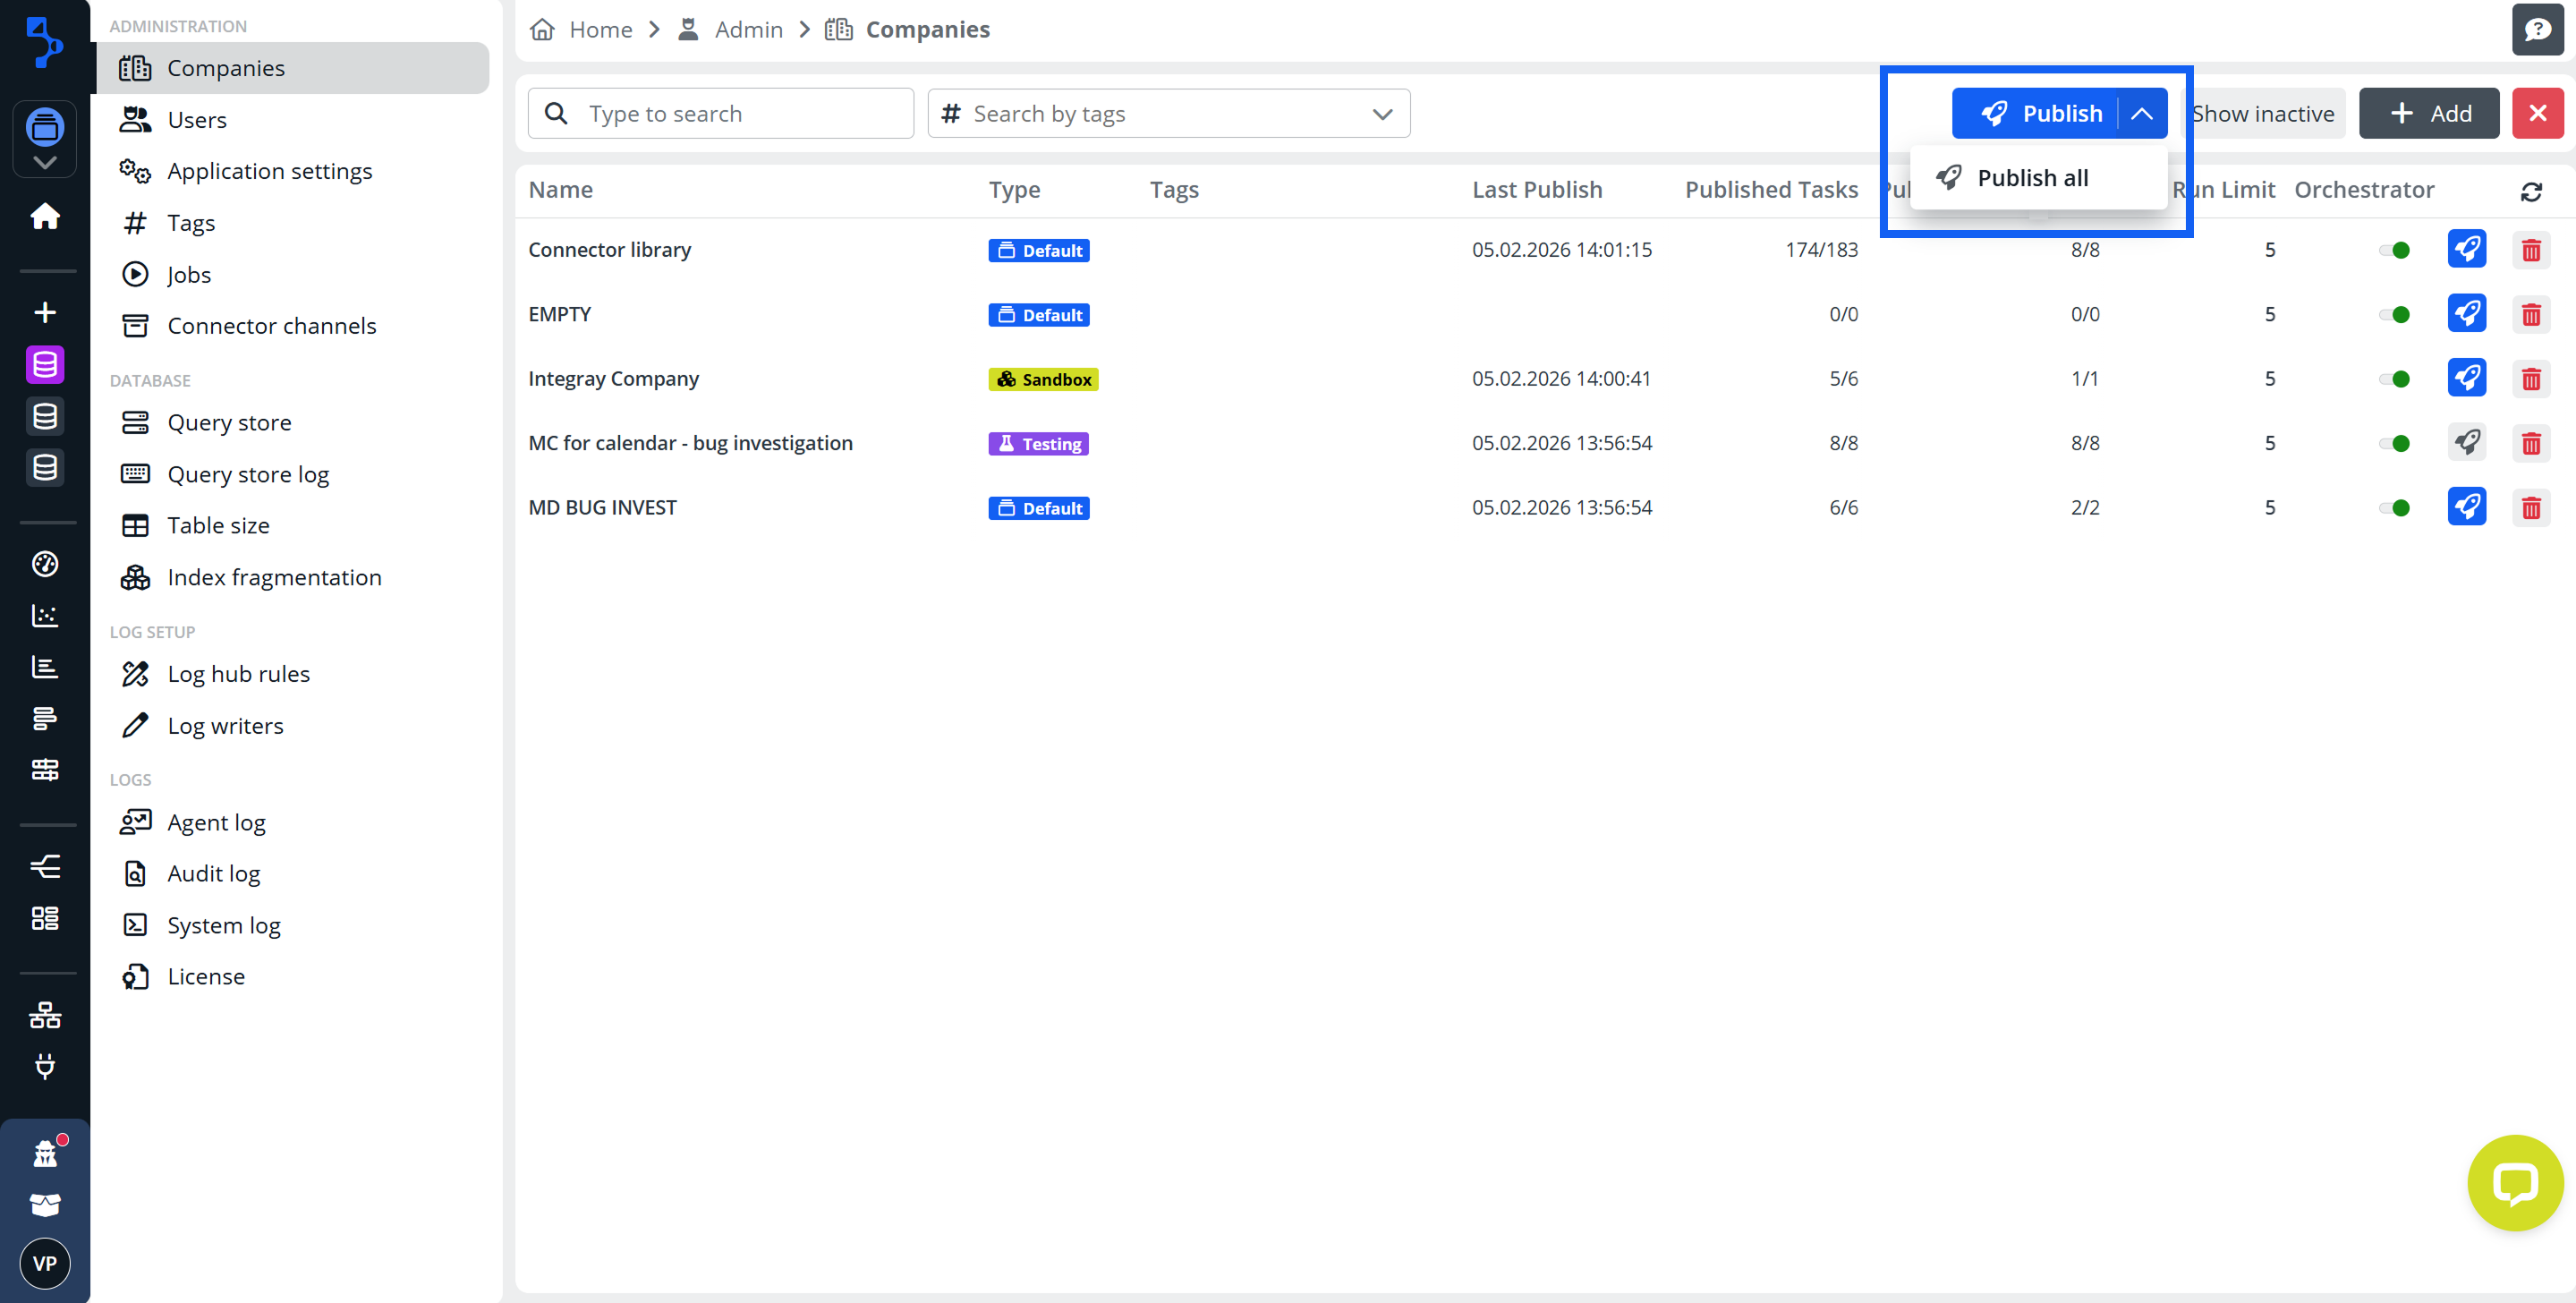Click the home icon in left rail
Screen dimensions: 2576x1303
point(45,216)
